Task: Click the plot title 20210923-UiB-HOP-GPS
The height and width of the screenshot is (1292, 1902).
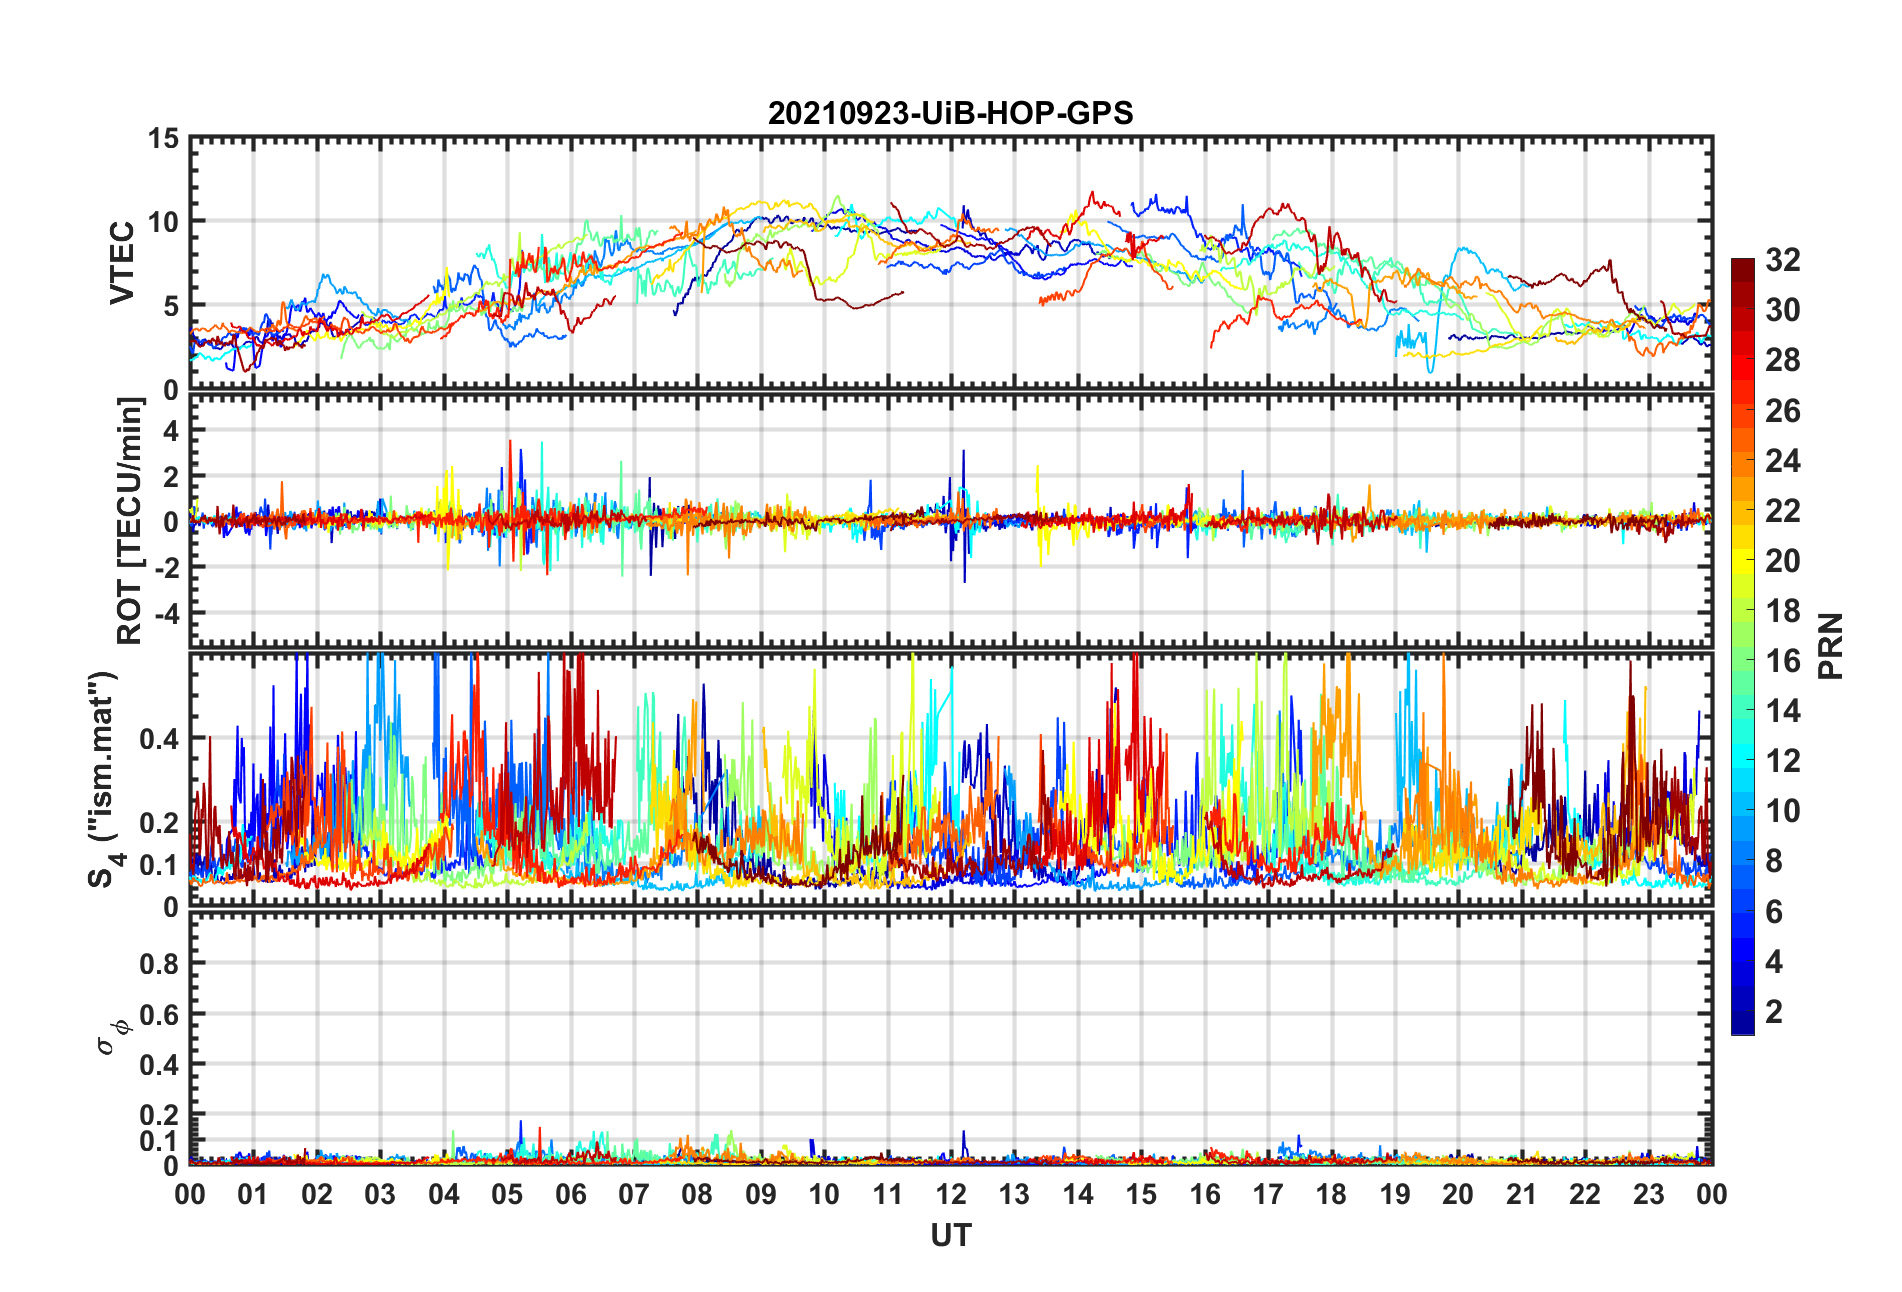Action: tap(950, 113)
